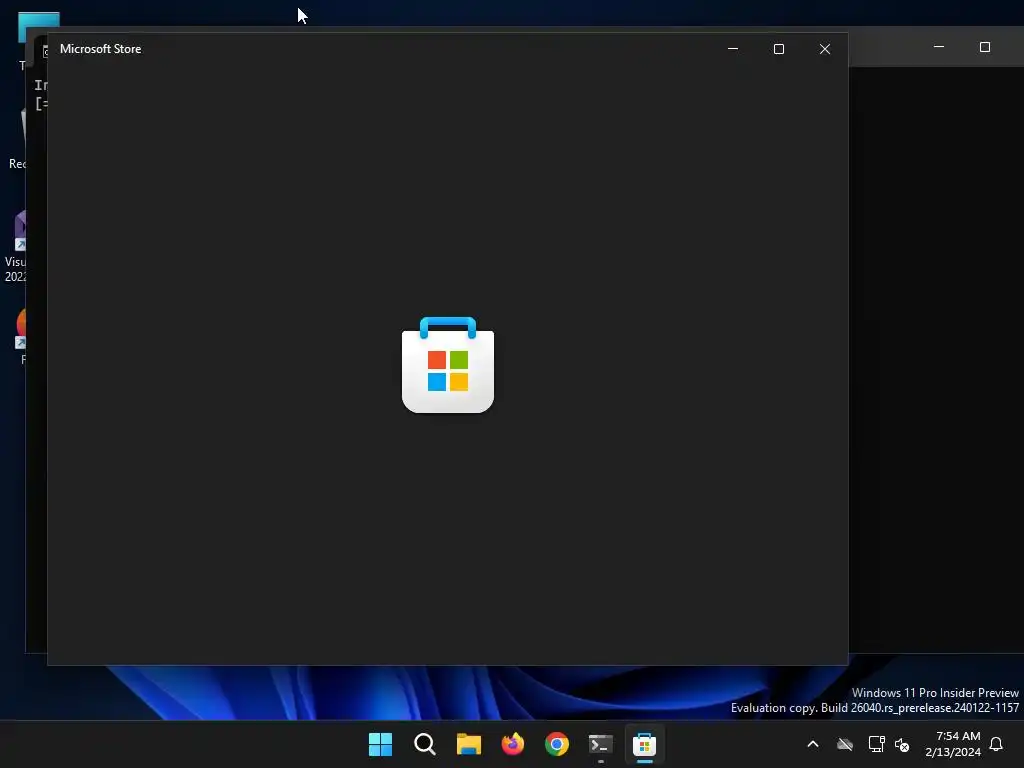Open the Windows Start menu
This screenshot has width=1024, height=768.
pos(380,744)
